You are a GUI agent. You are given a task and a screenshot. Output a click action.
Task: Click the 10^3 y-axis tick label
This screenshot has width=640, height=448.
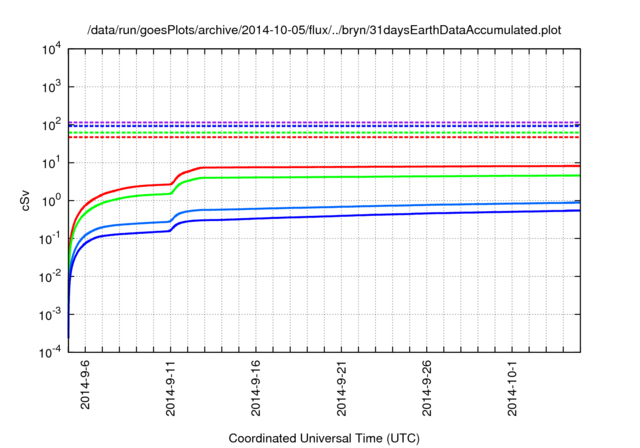[51, 86]
